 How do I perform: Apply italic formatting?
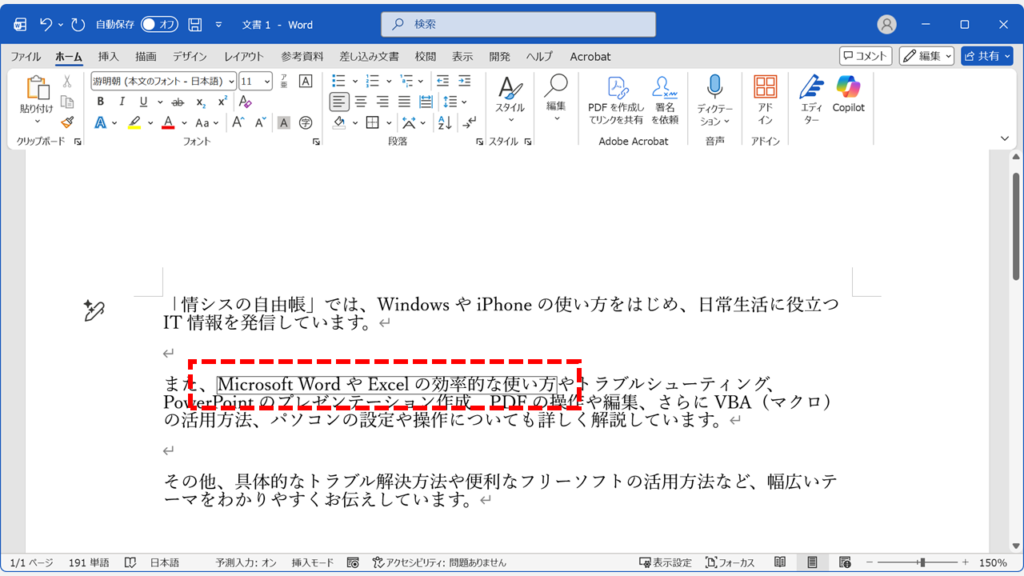[x=122, y=101]
